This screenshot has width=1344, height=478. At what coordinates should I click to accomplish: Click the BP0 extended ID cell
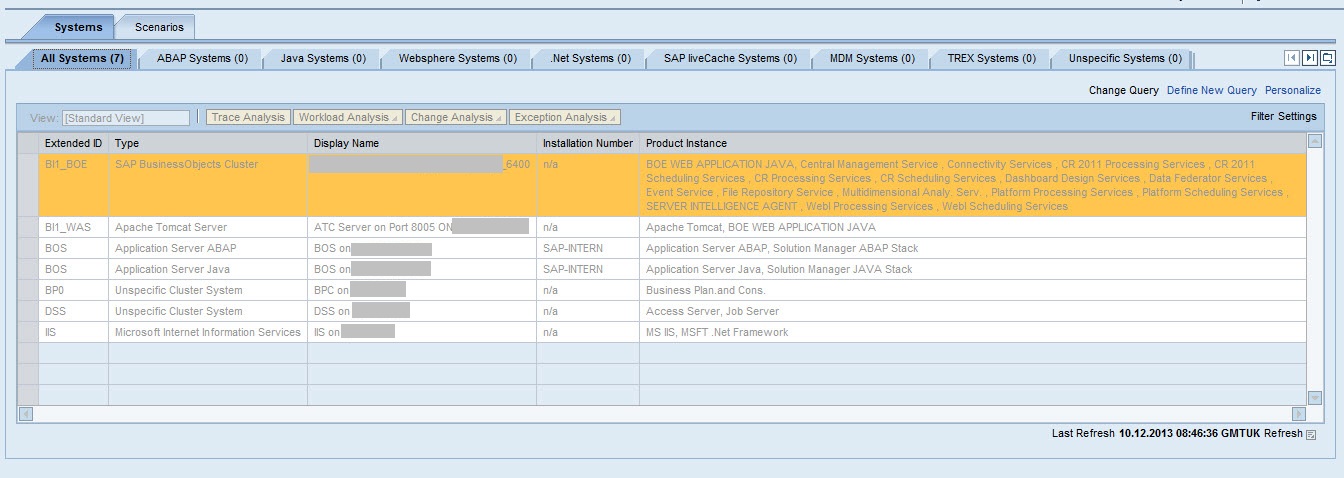[x=73, y=290]
